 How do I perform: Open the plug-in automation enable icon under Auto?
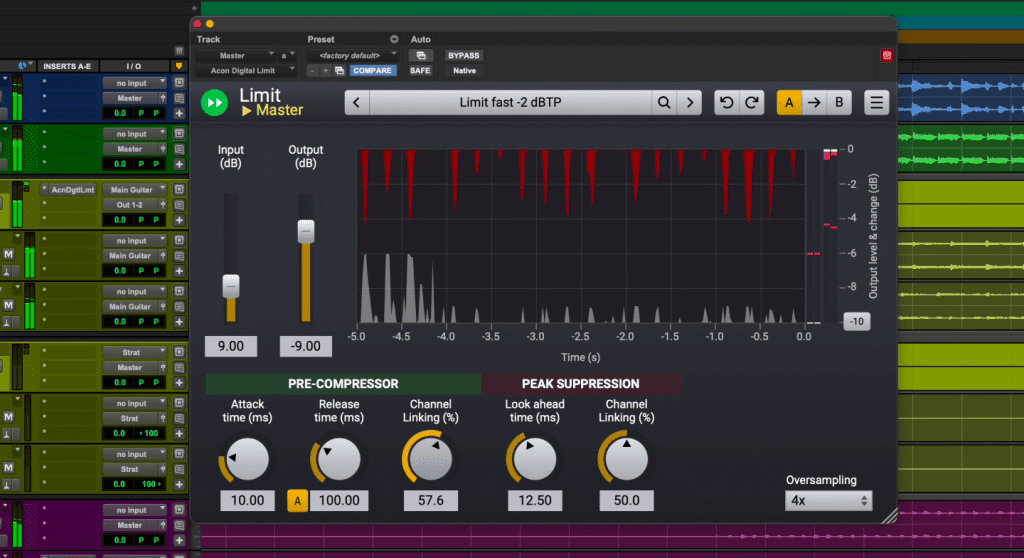click(421, 56)
